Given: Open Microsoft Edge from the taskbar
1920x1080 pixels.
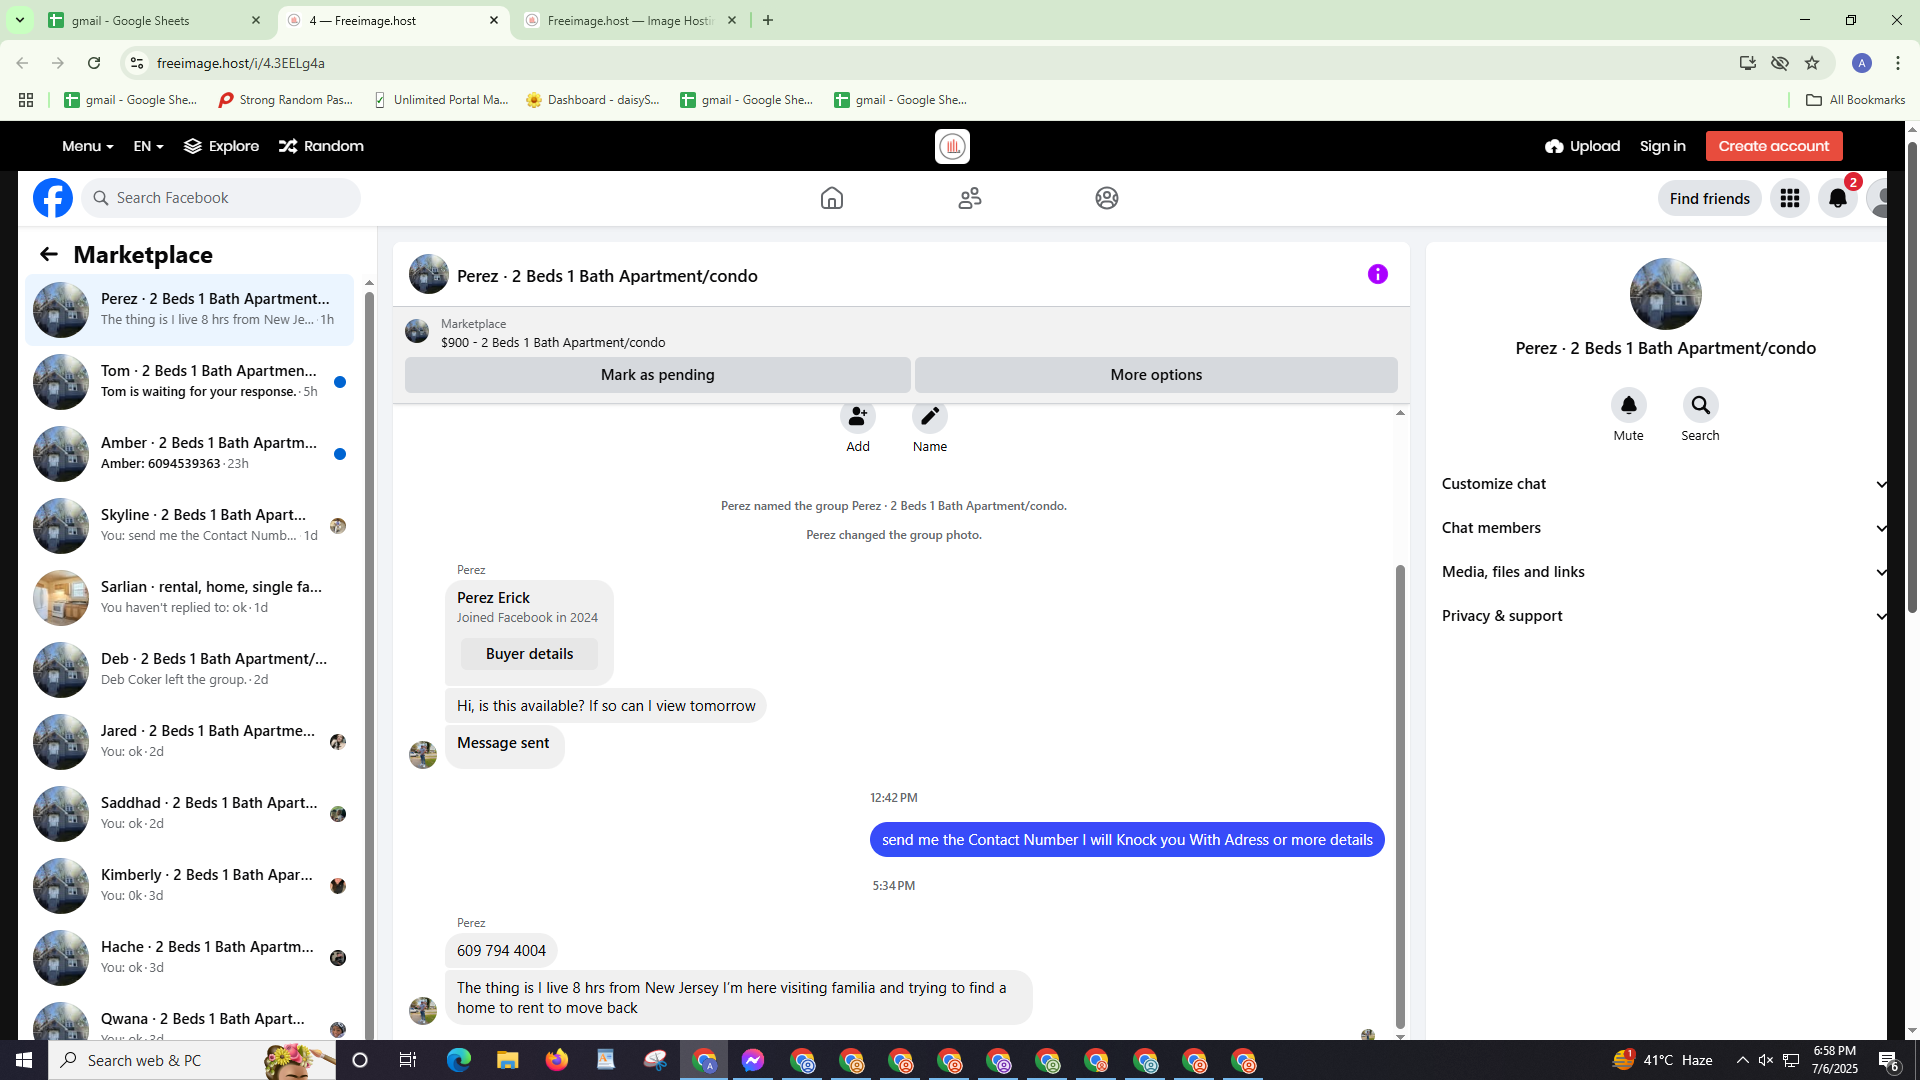Looking at the screenshot, I should point(459,1060).
